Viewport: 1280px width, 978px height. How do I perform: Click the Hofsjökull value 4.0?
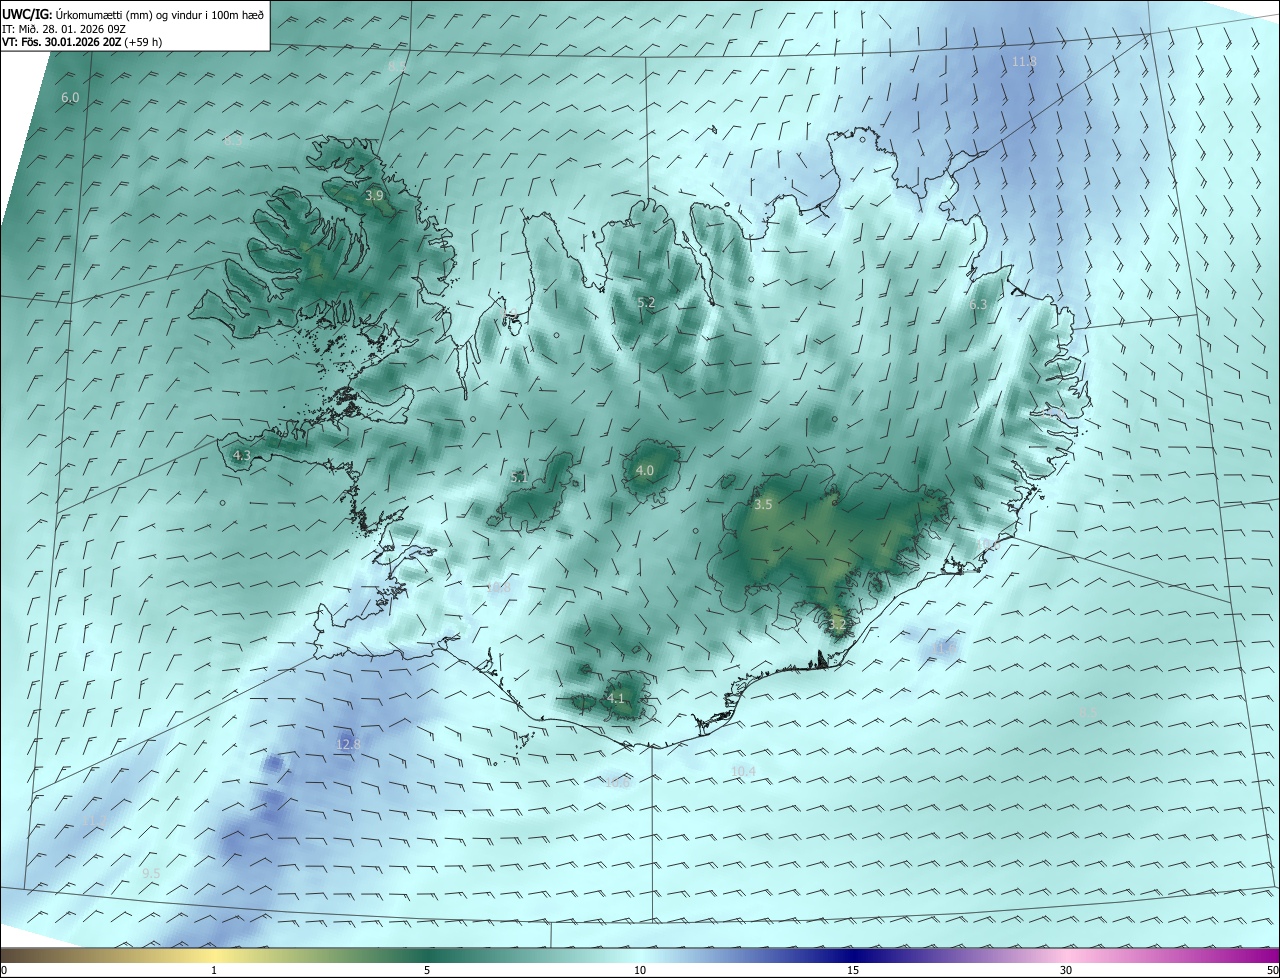(645, 470)
